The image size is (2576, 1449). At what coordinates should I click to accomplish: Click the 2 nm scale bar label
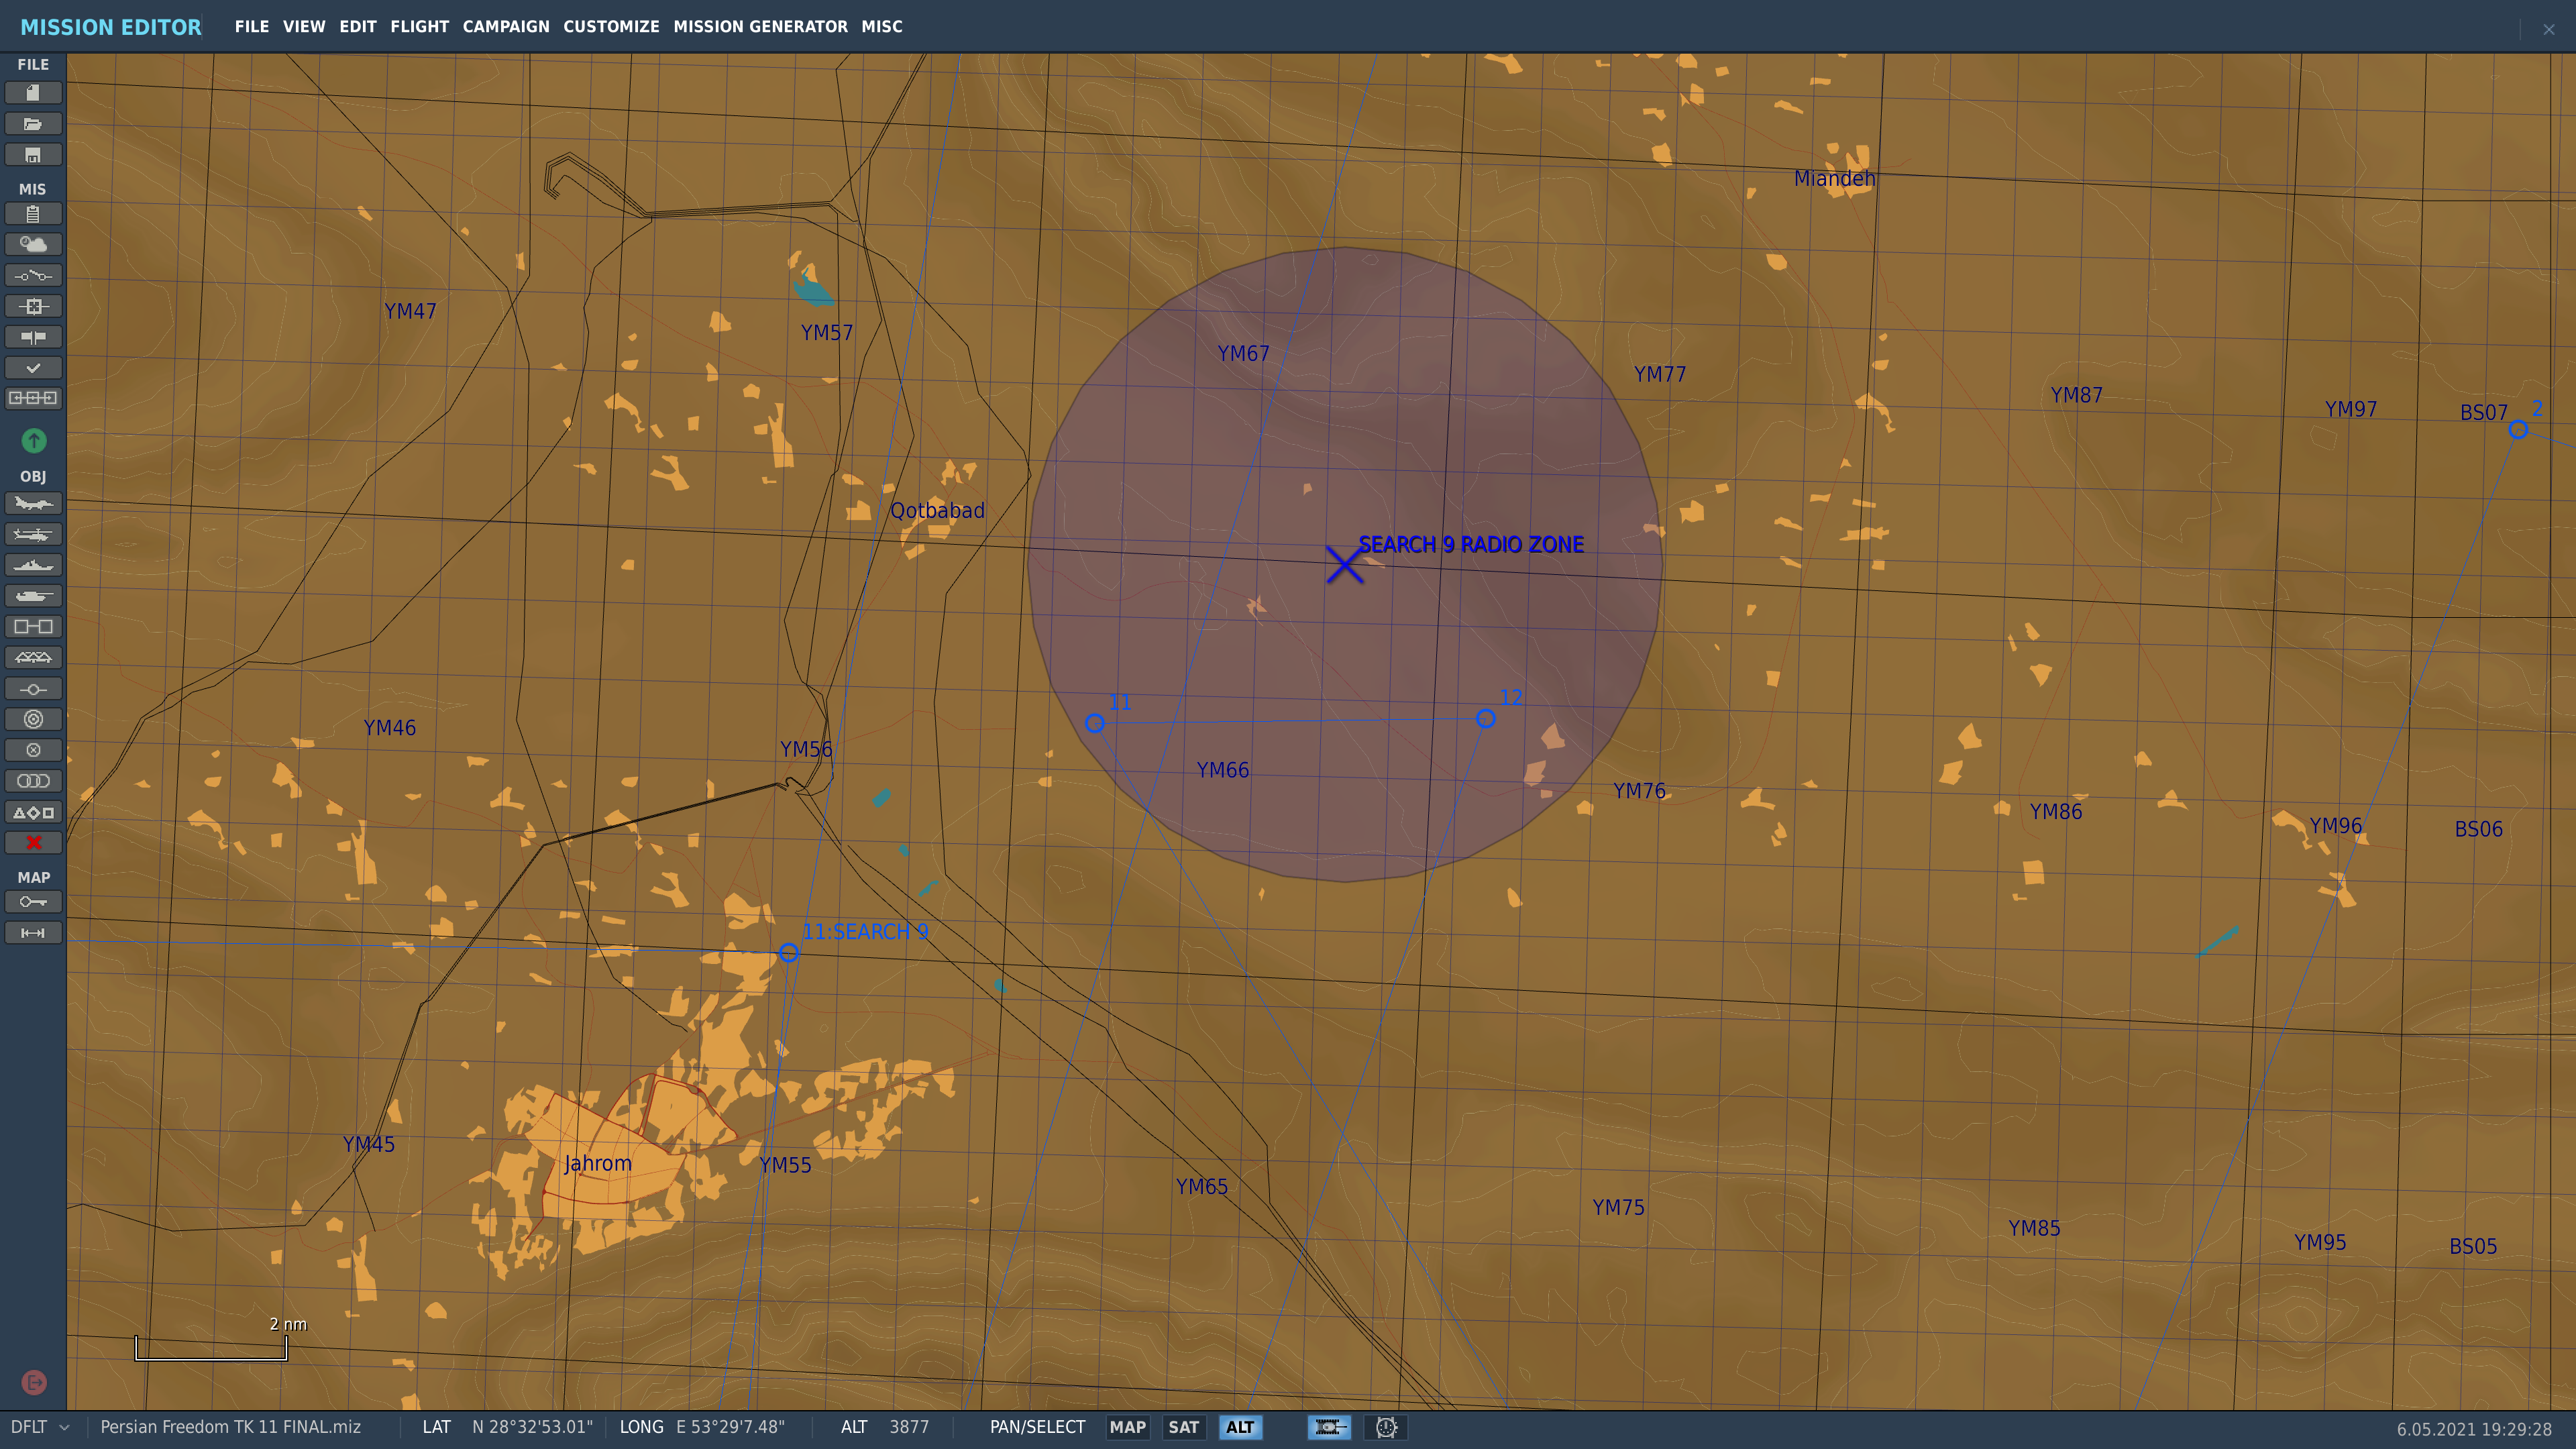pos(288,1324)
